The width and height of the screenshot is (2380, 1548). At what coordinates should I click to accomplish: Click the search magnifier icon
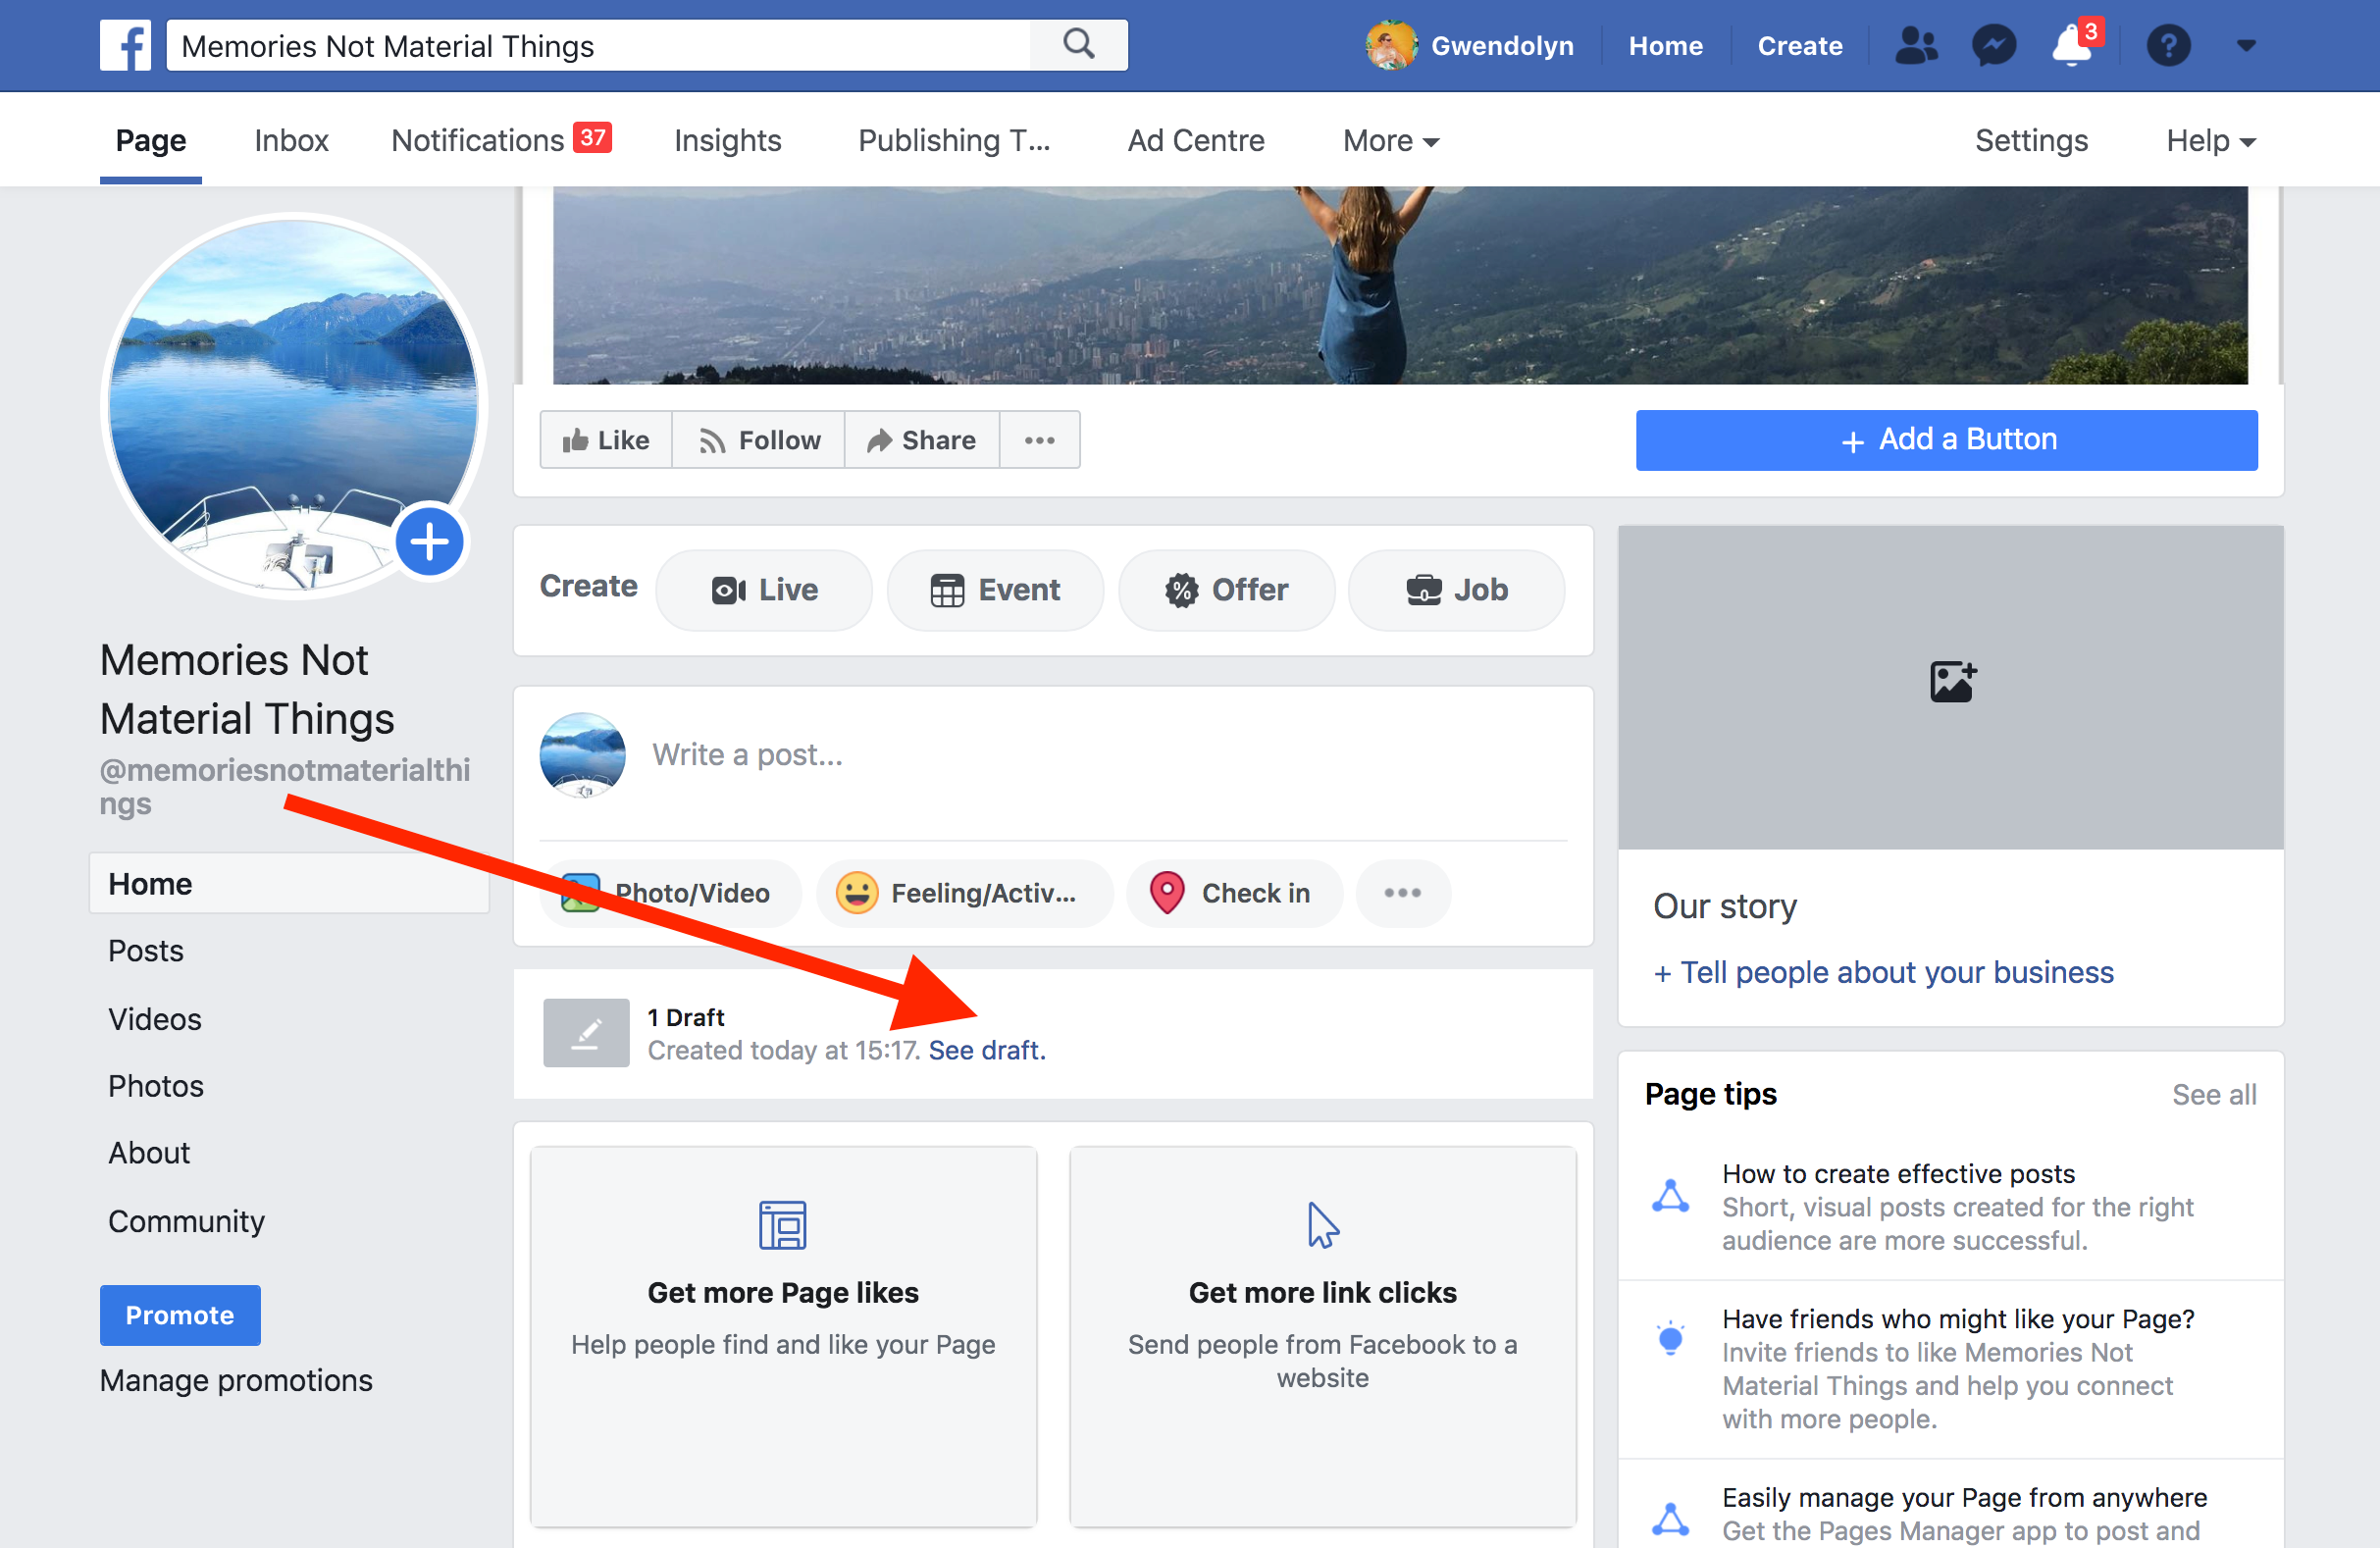(1078, 45)
